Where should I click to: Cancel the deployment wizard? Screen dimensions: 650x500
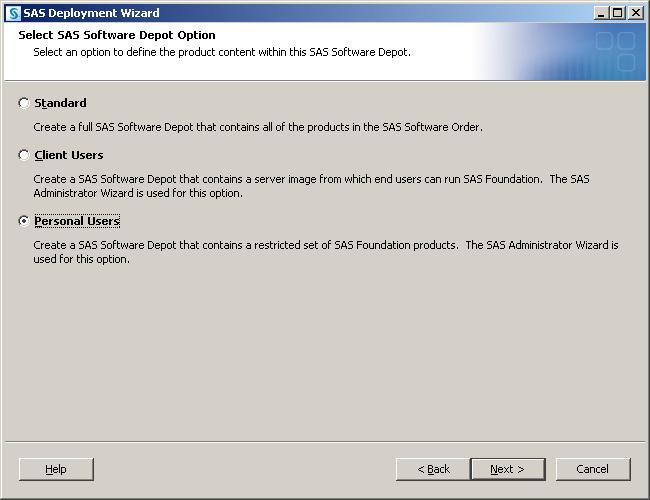point(592,469)
